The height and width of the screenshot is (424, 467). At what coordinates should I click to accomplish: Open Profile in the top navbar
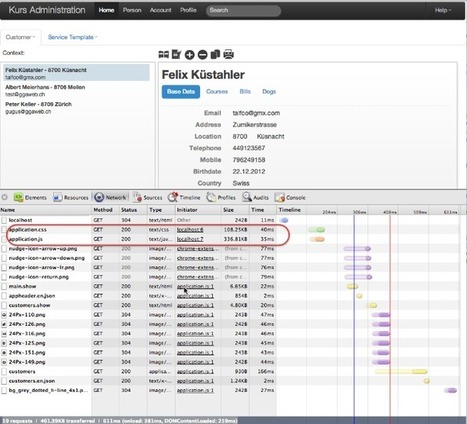[x=188, y=10]
